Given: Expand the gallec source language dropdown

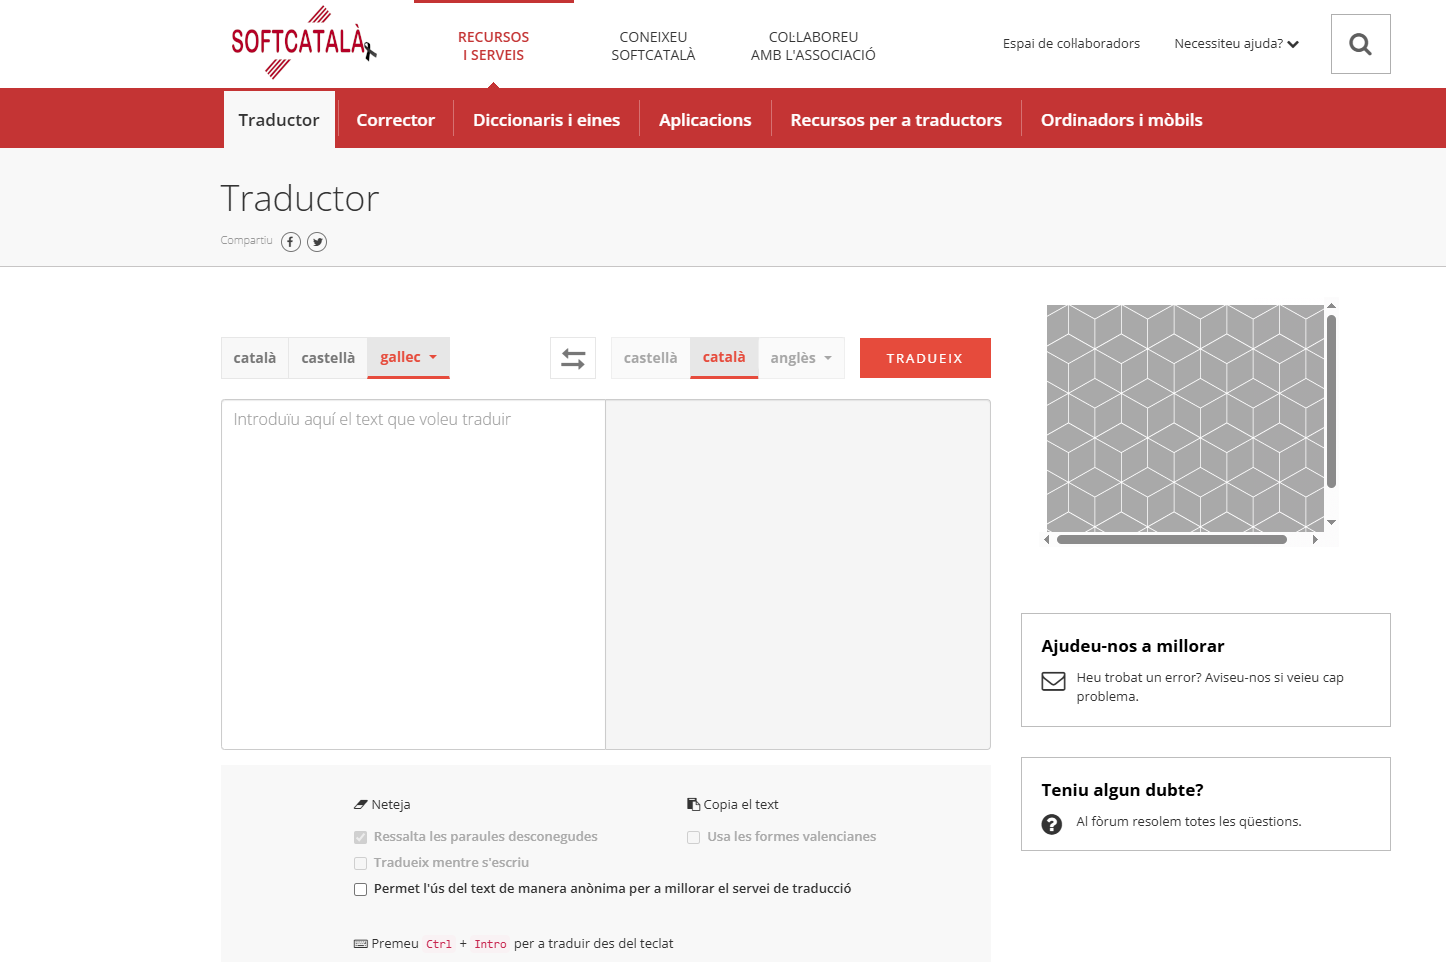Looking at the screenshot, I should (408, 357).
